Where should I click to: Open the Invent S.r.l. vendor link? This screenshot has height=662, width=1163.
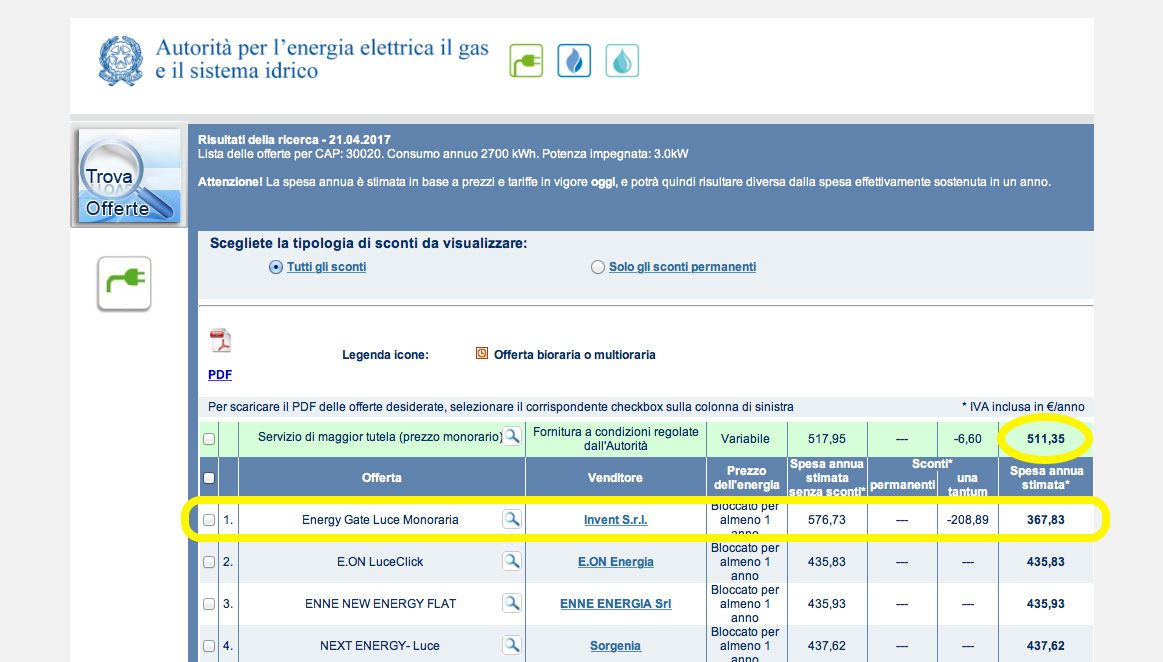pyautogui.click(x=616, y=520)
